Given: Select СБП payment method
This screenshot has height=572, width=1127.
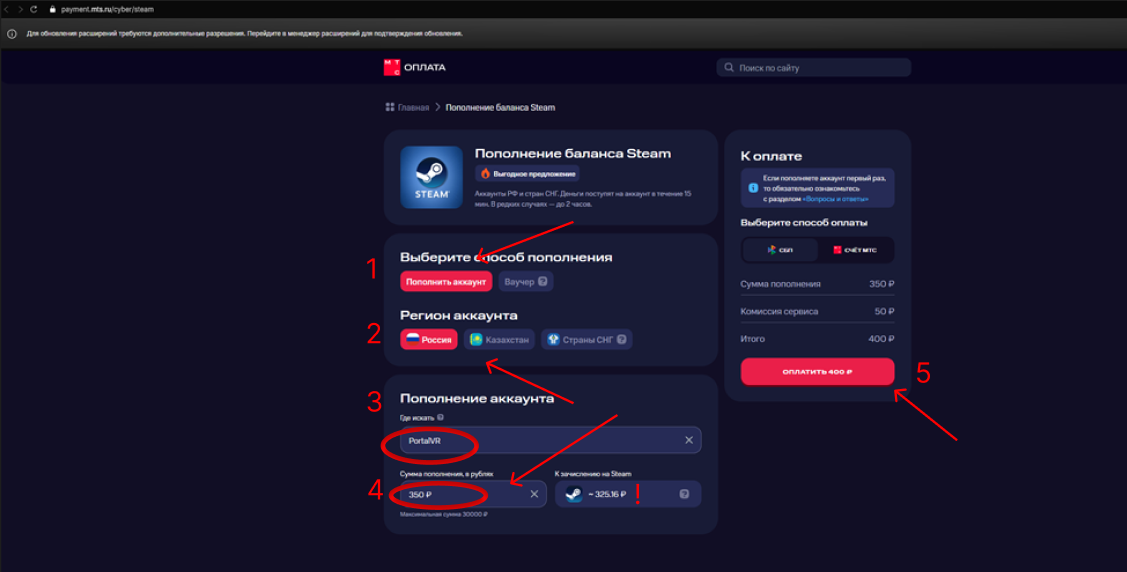Looking at the screenshot, I should tap(780, 250).
